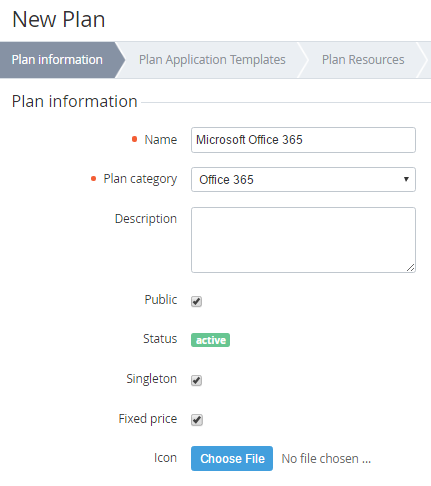Click the Description label

click(x=146, y=219)
